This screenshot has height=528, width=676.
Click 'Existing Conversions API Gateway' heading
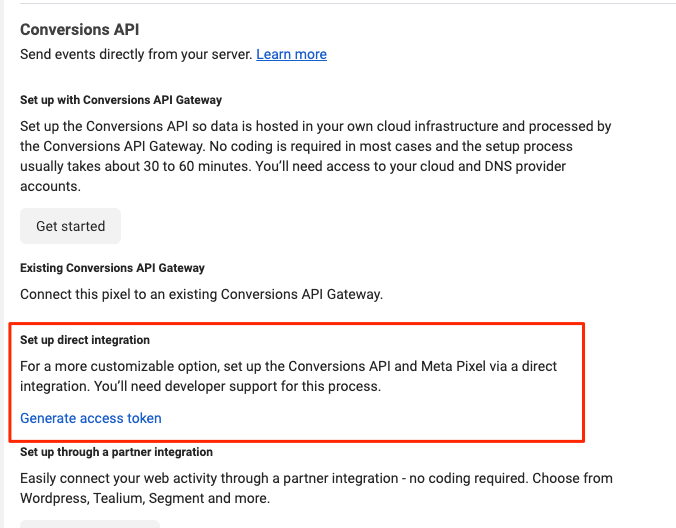pyautogui.click(x=113, y=268)
